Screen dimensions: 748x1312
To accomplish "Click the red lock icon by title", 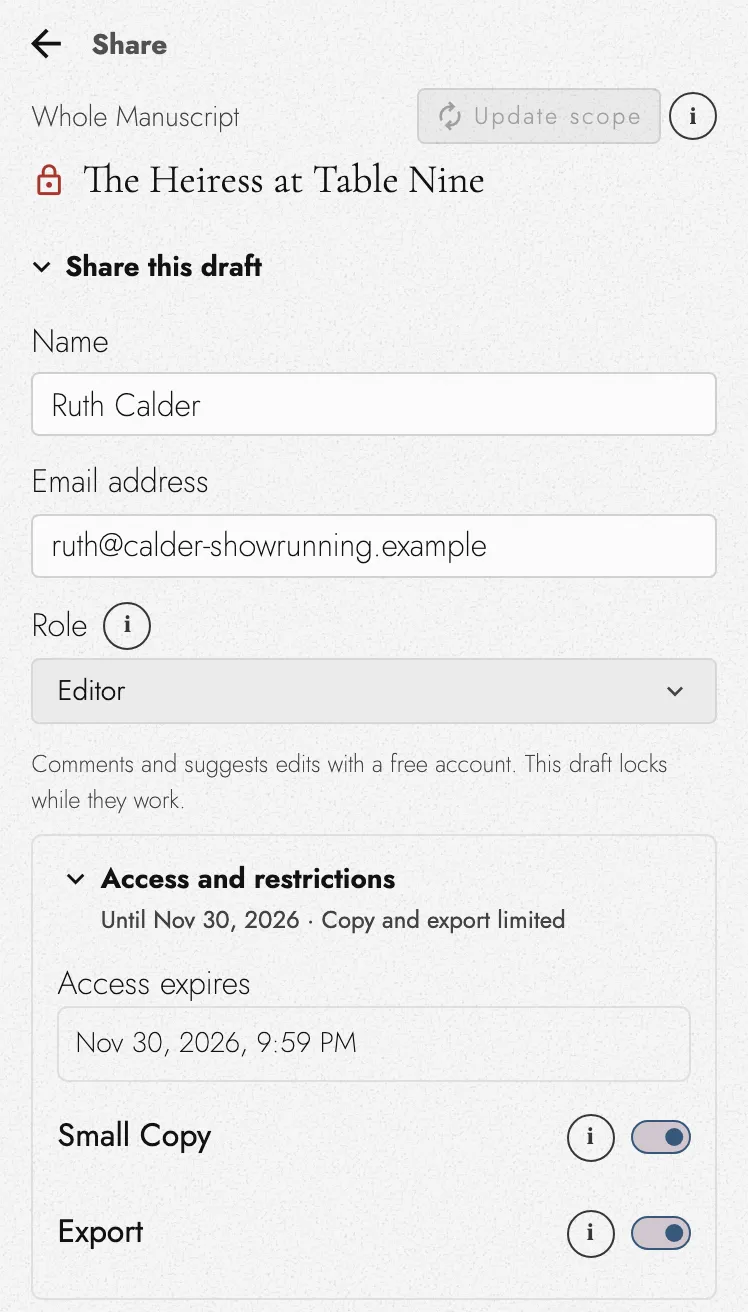I will (48, 181).
